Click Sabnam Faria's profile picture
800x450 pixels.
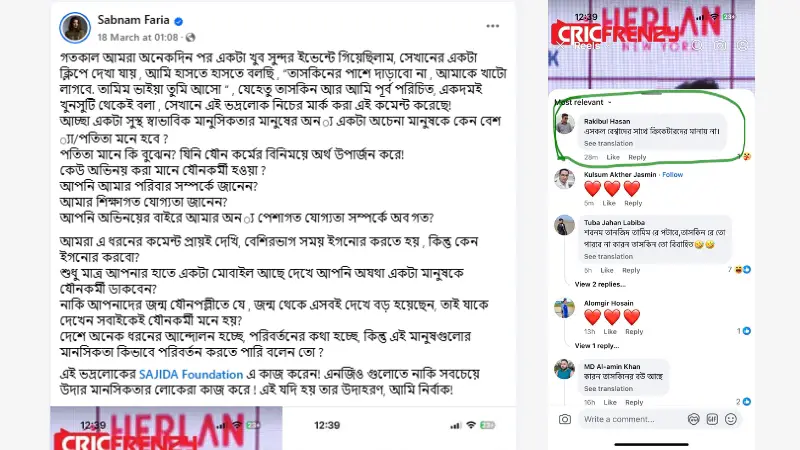(75, 28)
